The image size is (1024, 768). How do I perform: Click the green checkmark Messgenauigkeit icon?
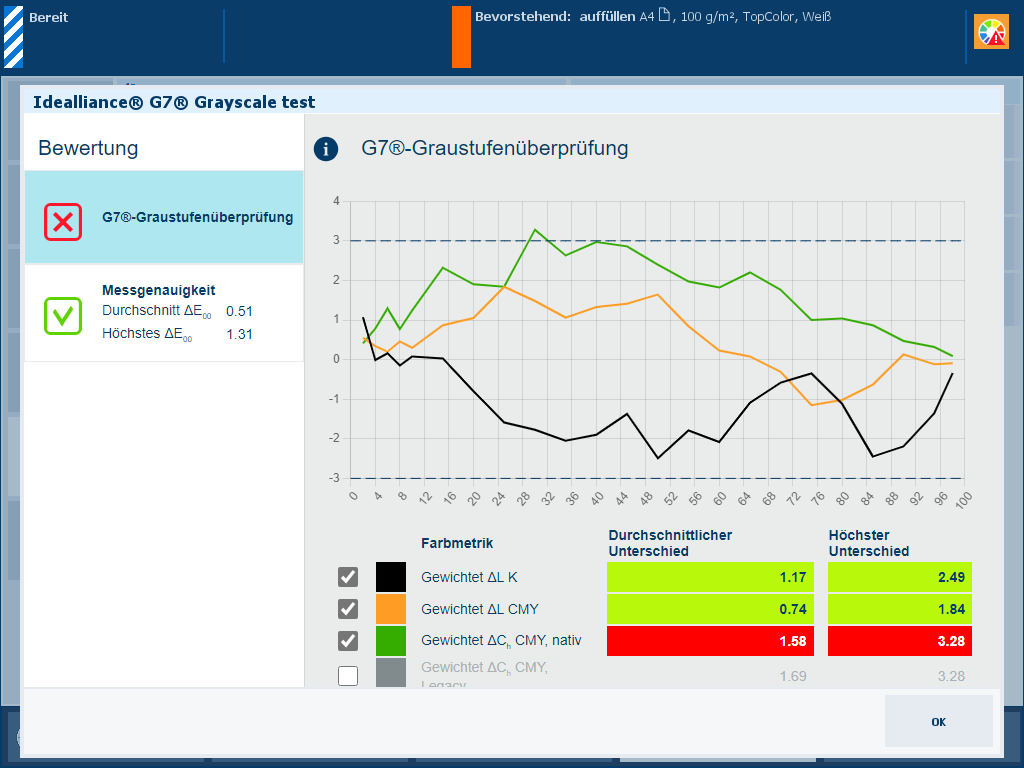(x=63, y=316)
